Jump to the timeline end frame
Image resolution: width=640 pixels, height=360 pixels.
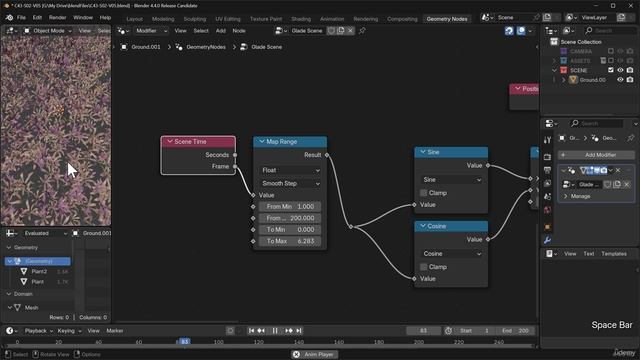(x=299, y=331)
